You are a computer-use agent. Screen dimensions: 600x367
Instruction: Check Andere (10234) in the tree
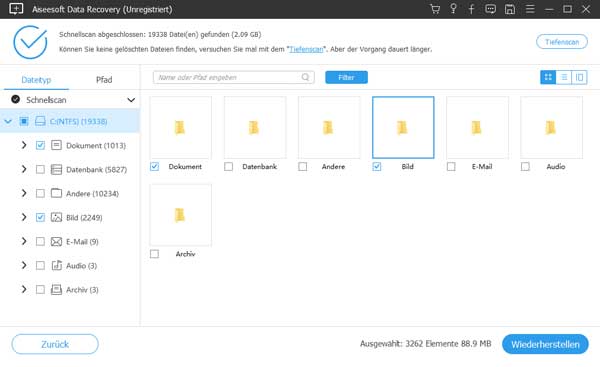click(40, 193)
